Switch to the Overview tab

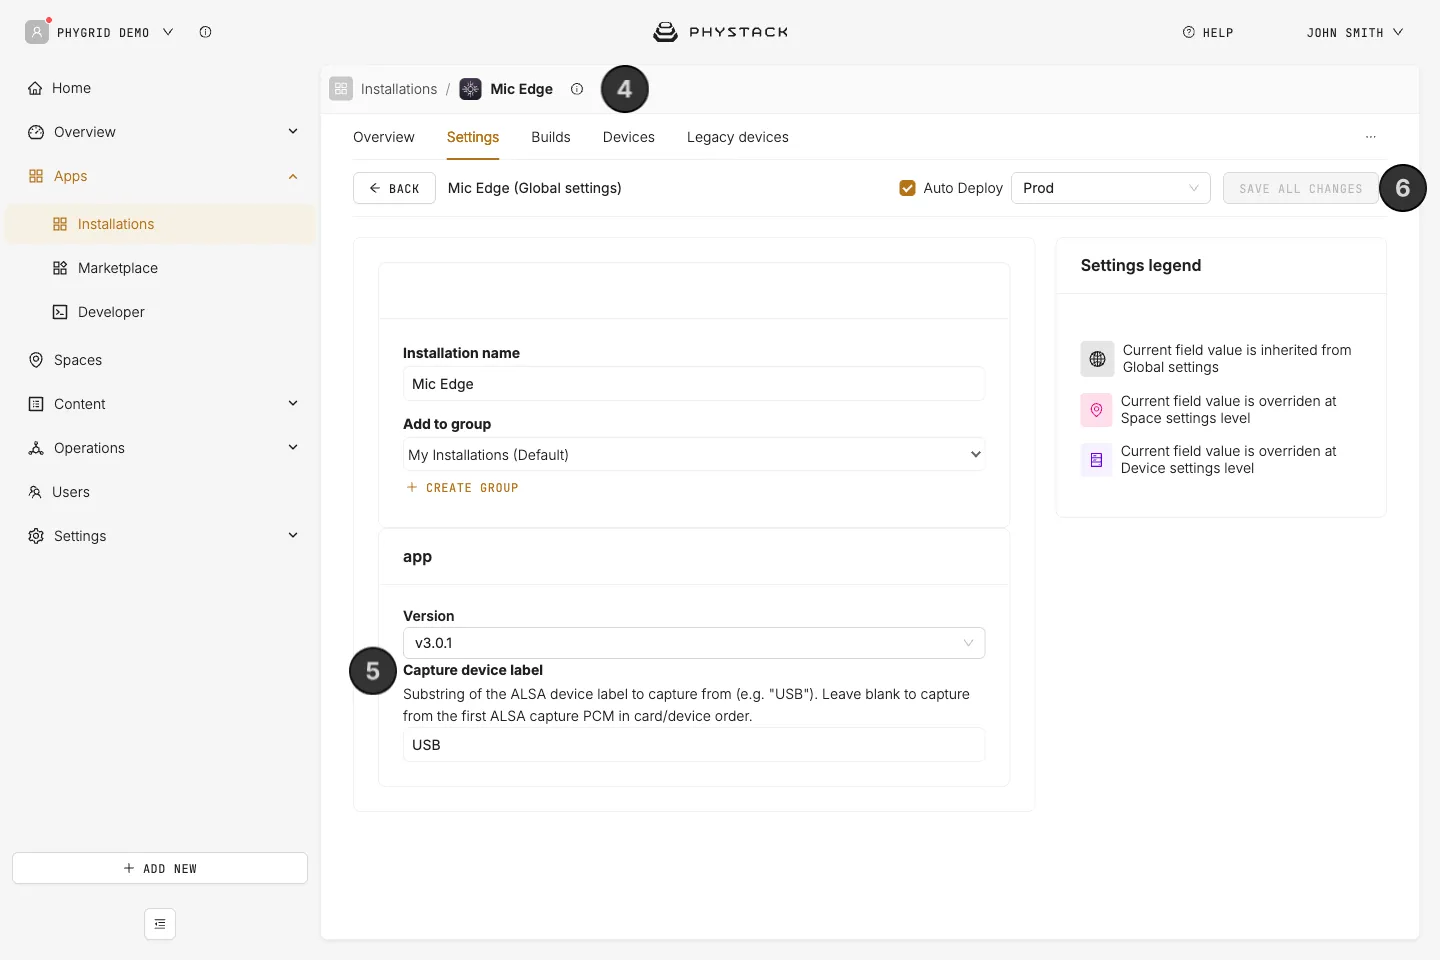click(x=383, y=137)
